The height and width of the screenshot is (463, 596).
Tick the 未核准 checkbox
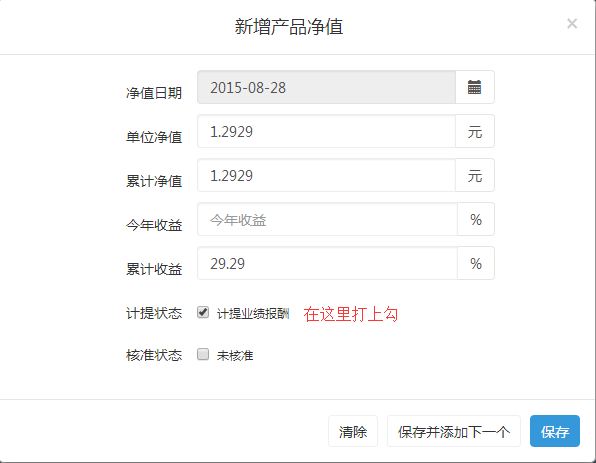pos(203,354)
